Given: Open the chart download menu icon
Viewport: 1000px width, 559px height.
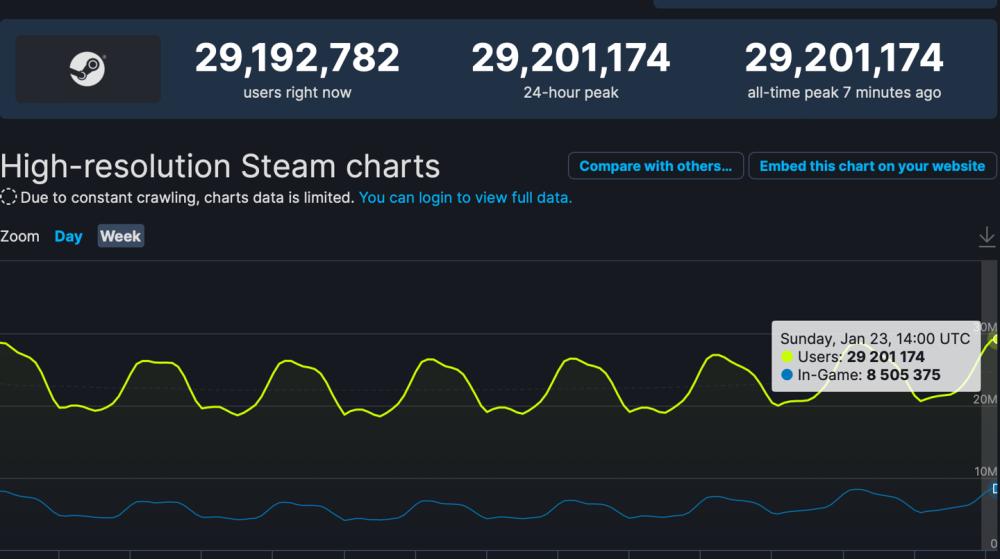Looking at the screenshot, I should tap(986, 236).
